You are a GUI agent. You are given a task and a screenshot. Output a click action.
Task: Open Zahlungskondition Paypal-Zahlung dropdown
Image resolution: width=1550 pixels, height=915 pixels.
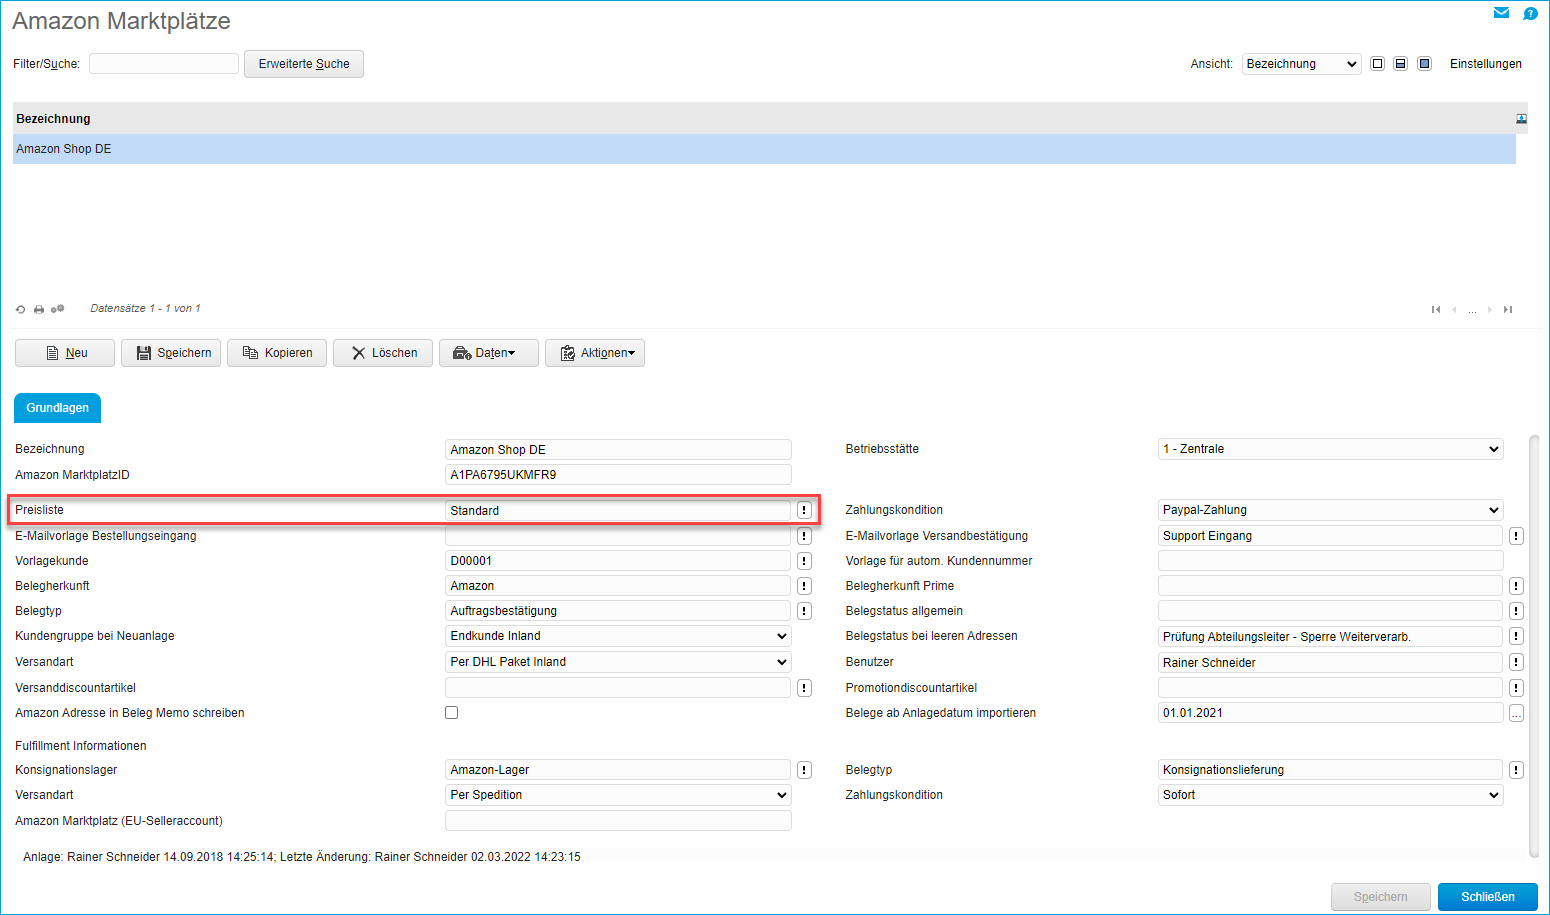(x=1330, y=510)
